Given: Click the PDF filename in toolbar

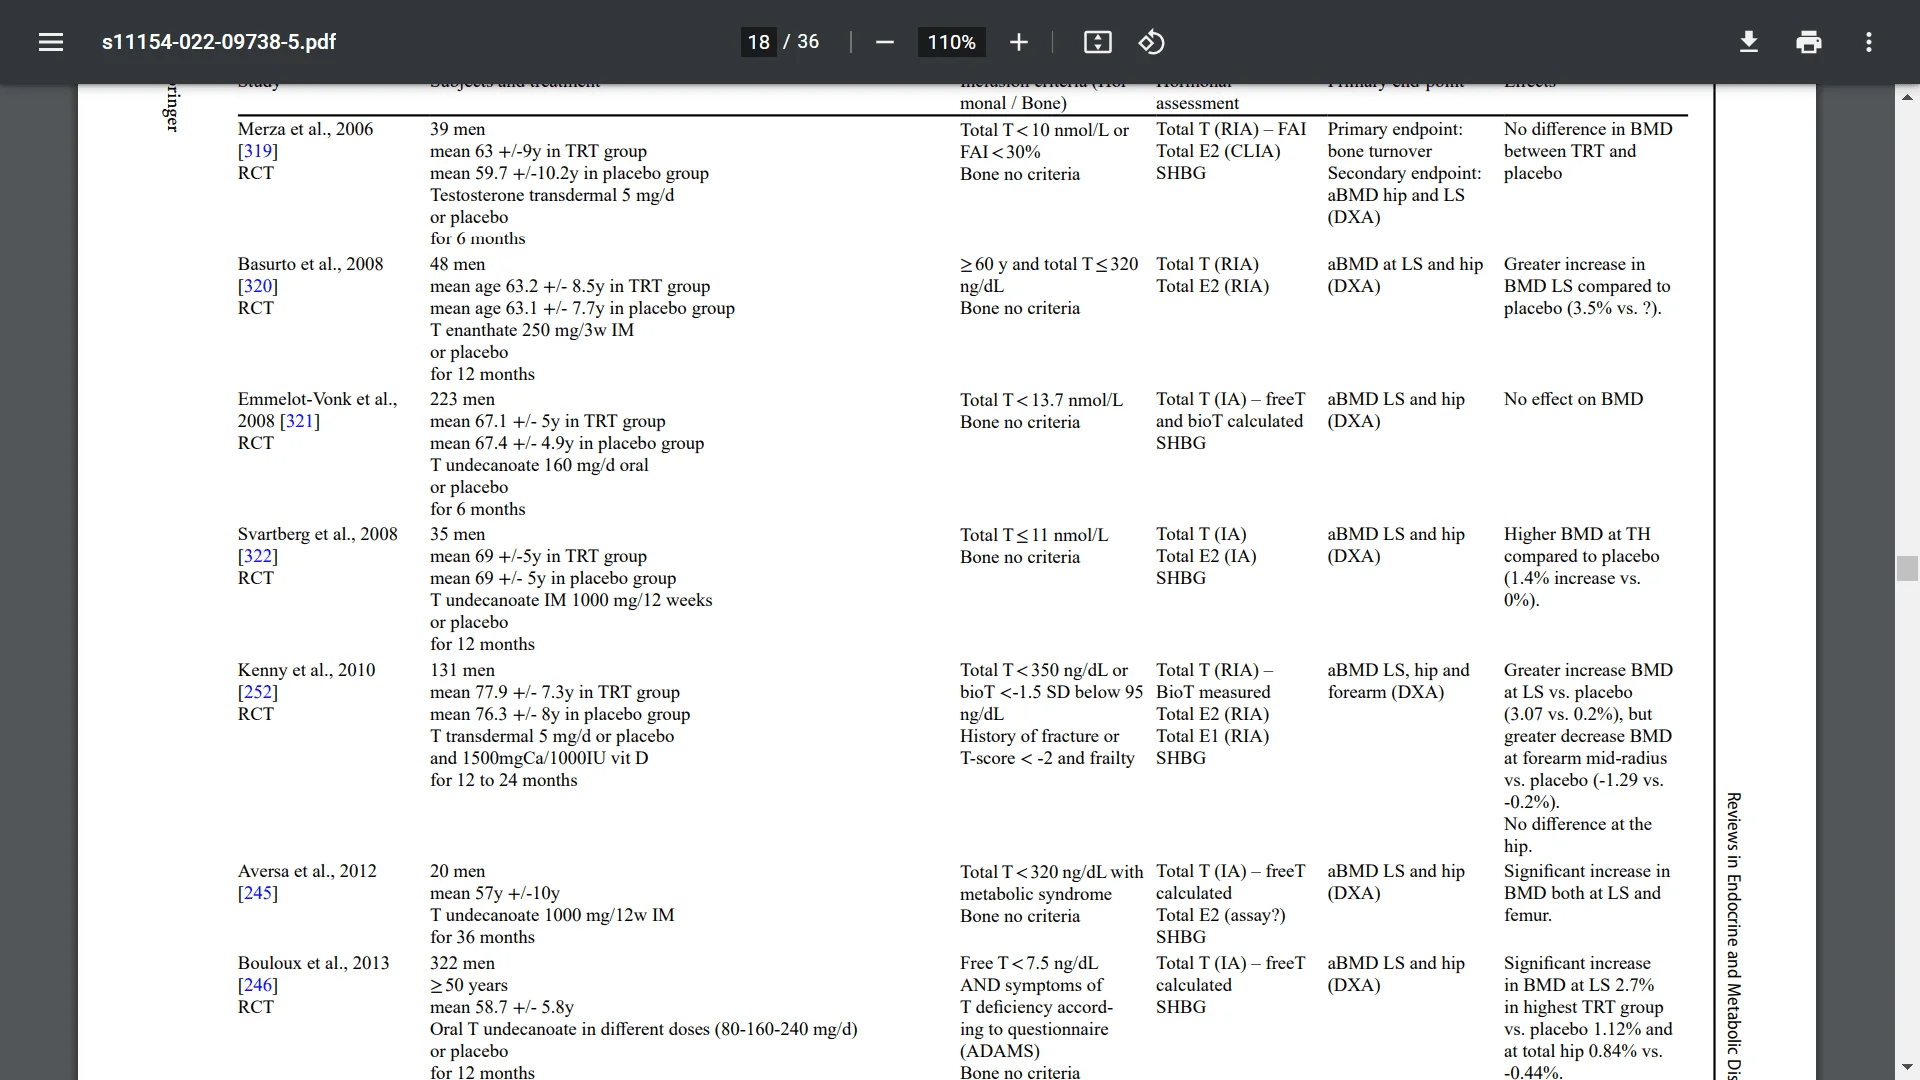Looking at the screenshot, I should [x=219, y=41].
